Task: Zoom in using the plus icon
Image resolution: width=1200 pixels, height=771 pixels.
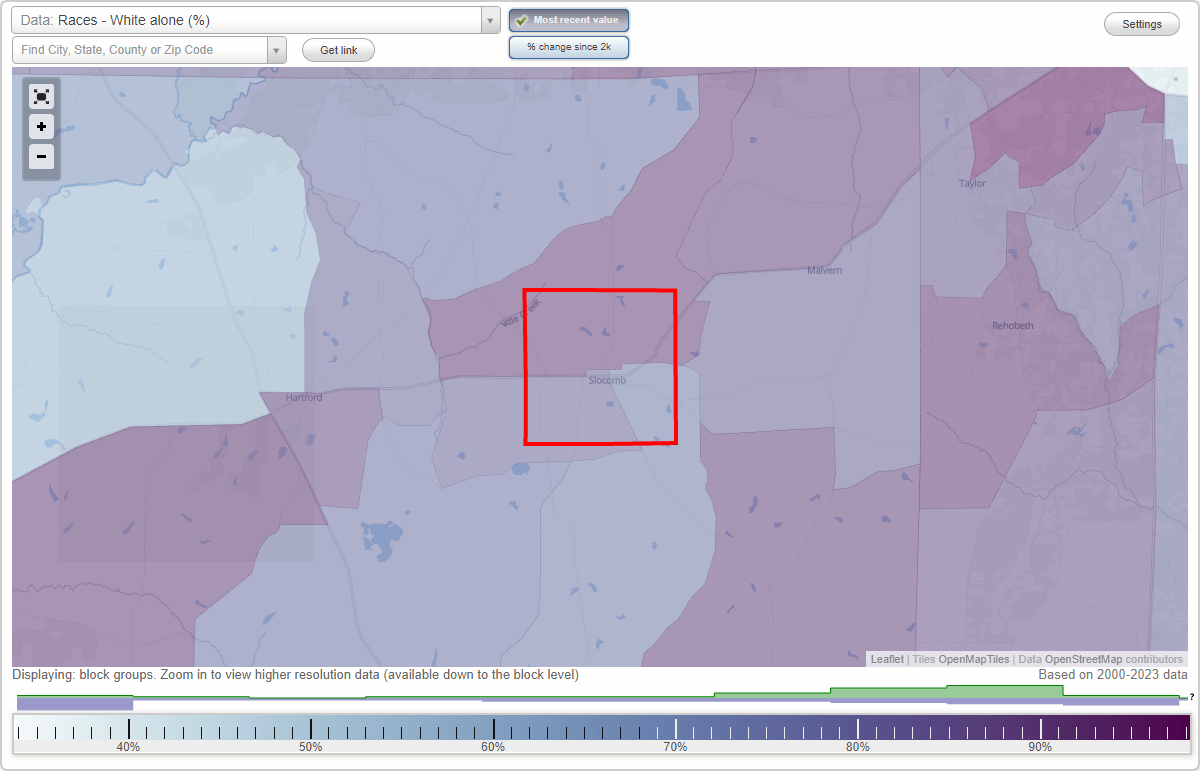Action: [41, 127]
